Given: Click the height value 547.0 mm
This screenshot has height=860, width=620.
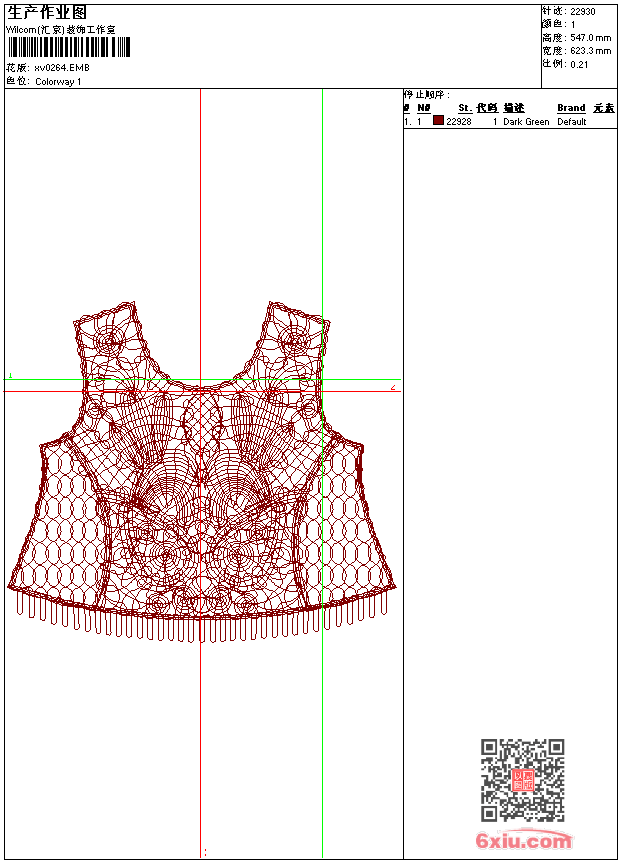Looking at the screenshot, I should click(x=590, y=38).
